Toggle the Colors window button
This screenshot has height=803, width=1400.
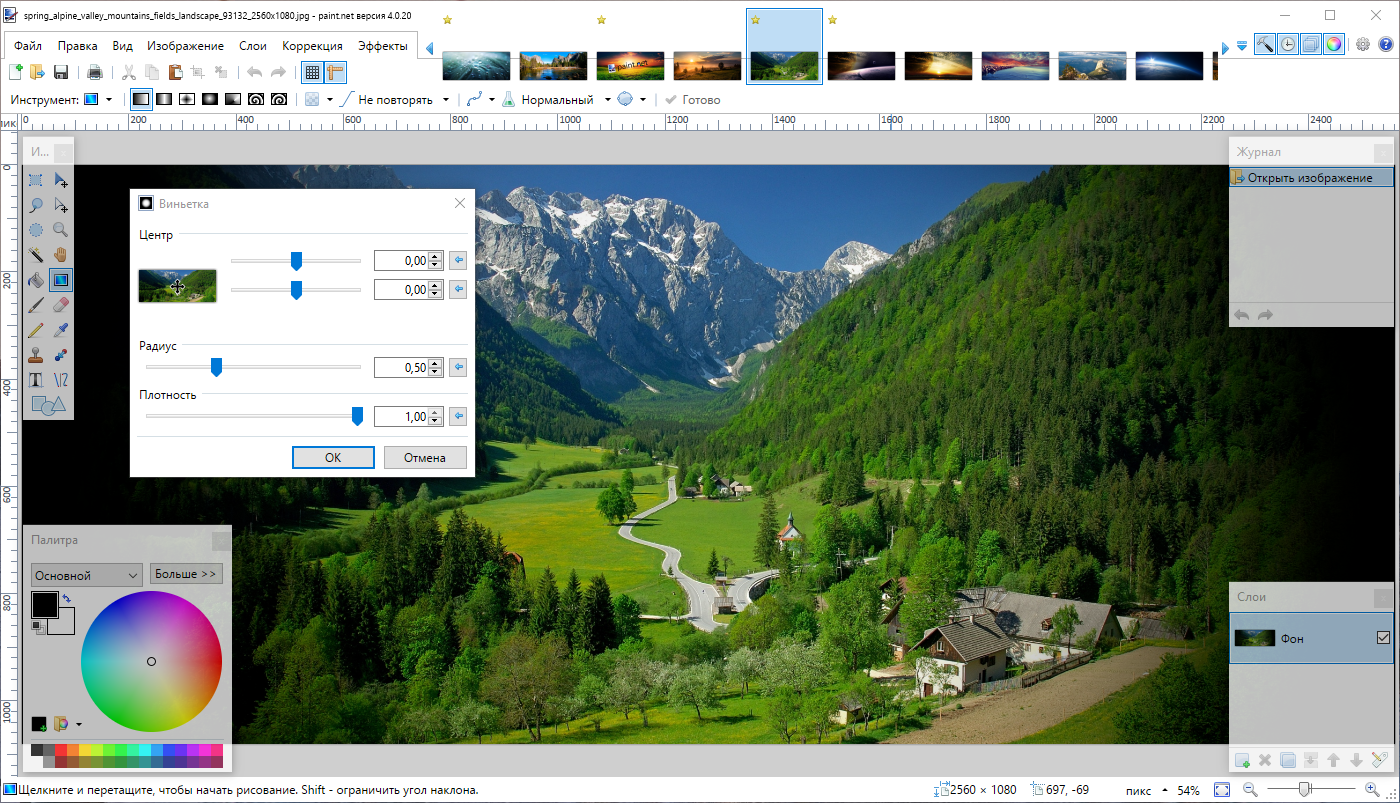click(x=1334, y=44)
